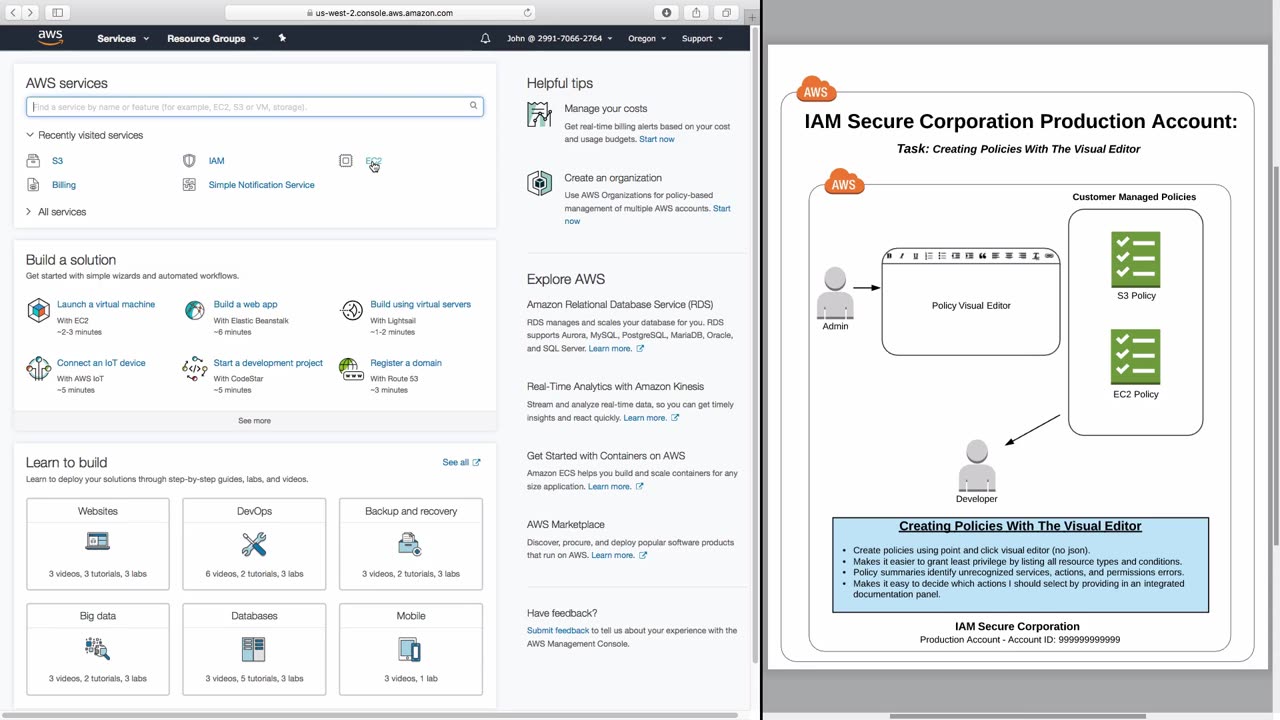
Task: Click the Safari share button
Action: point(696,13)
